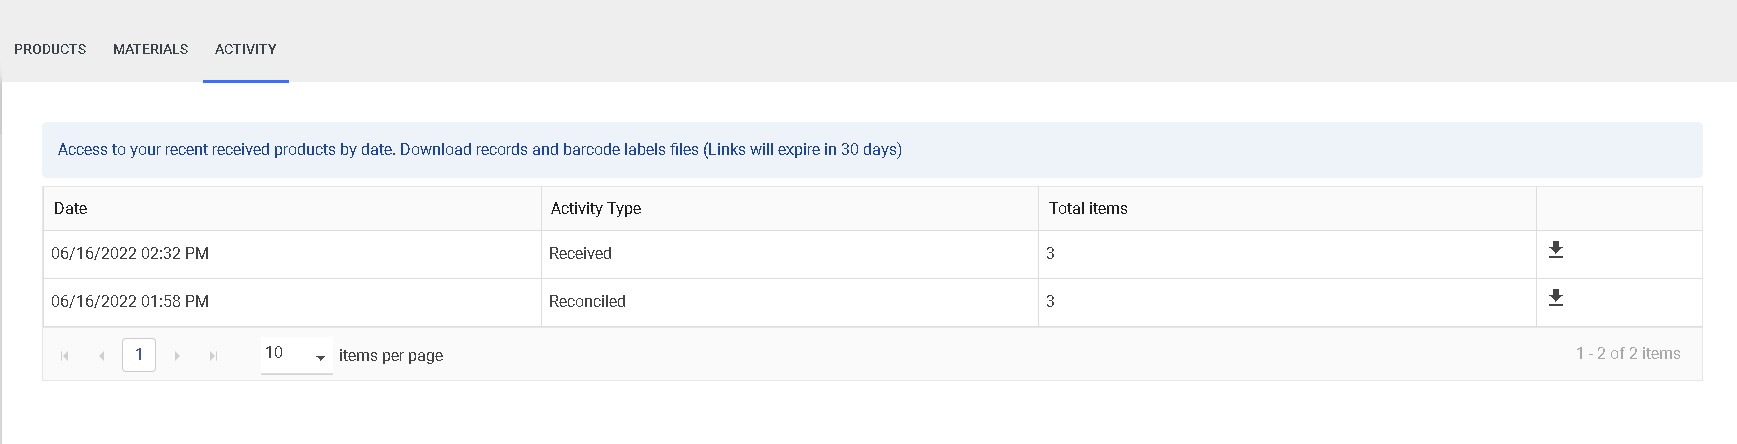Download the Reconciled activity record
This screenshot has height=444, width=1737.
(1555, 298)
